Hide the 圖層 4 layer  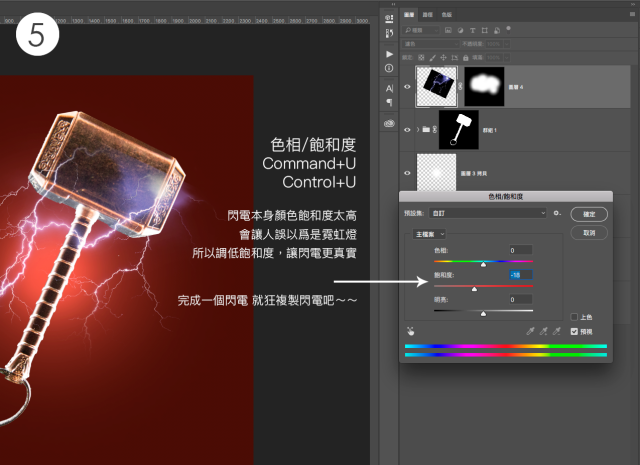(x=407, y=87)
